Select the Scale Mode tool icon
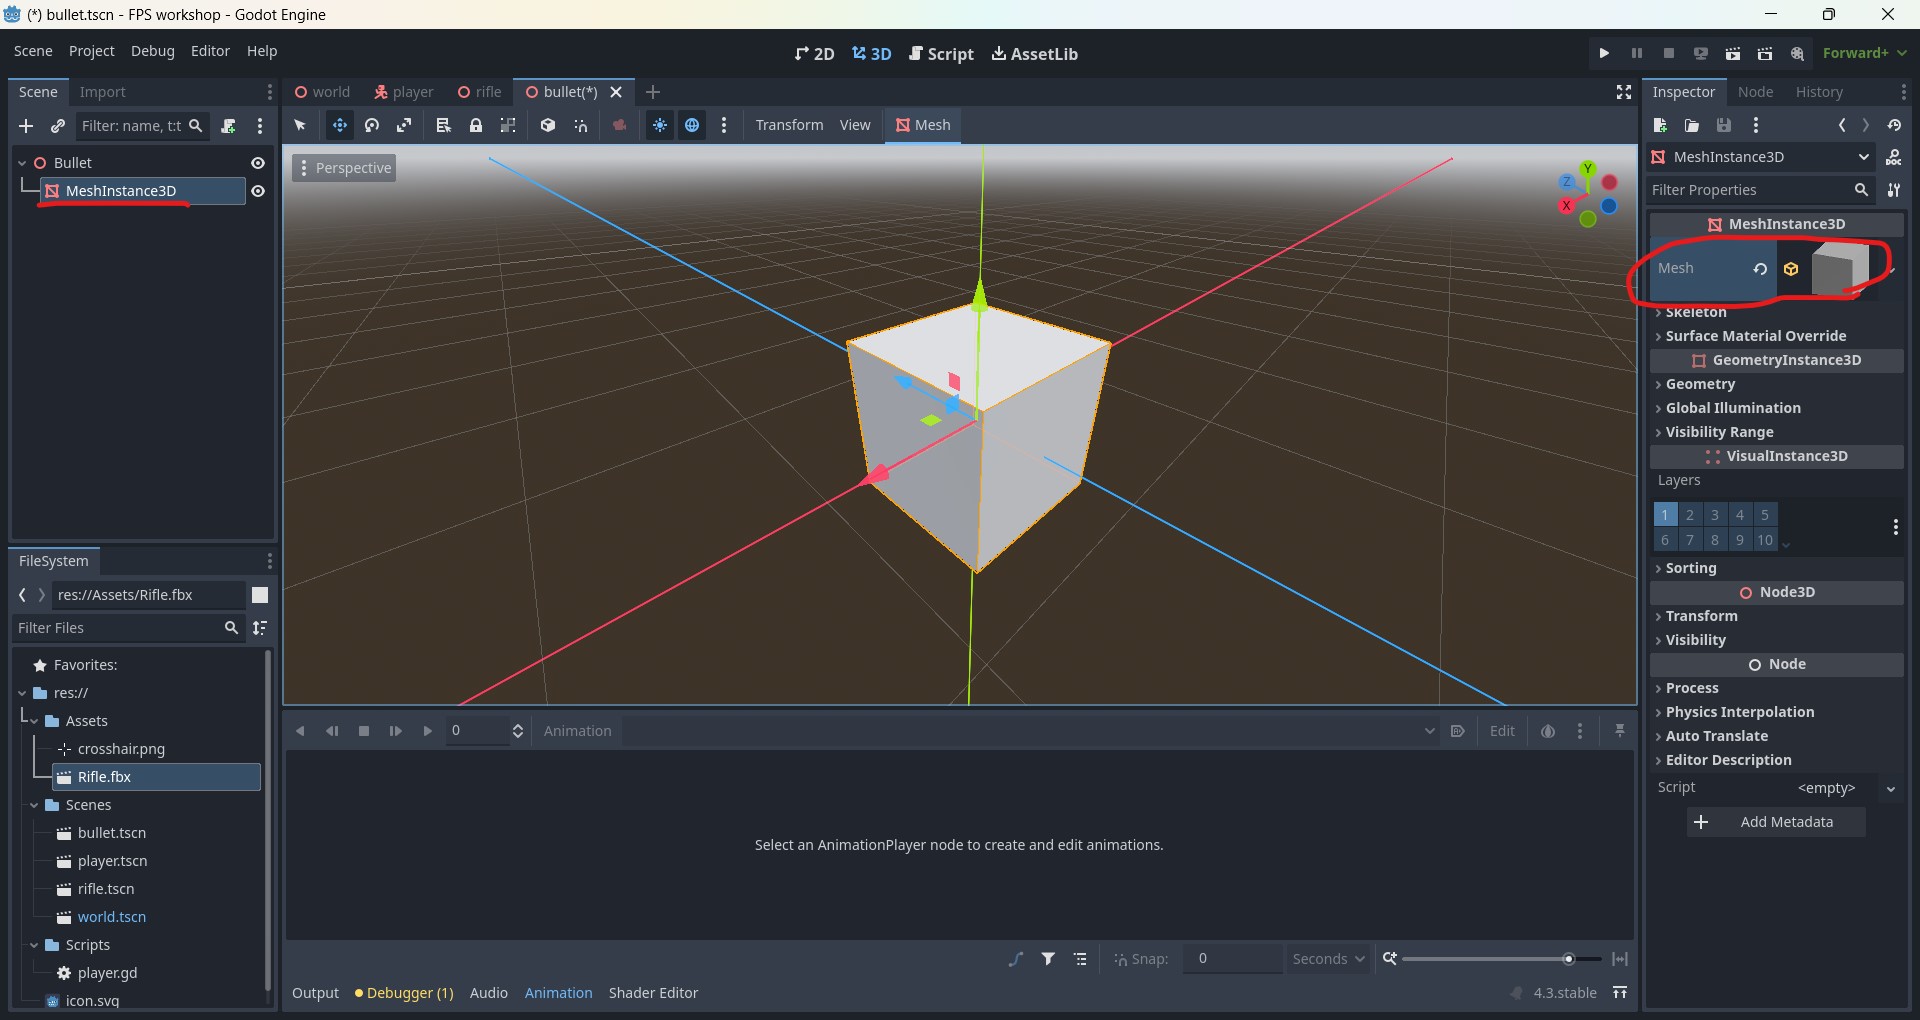This screenshot has width=1920, height=1020. coord(404,125)
